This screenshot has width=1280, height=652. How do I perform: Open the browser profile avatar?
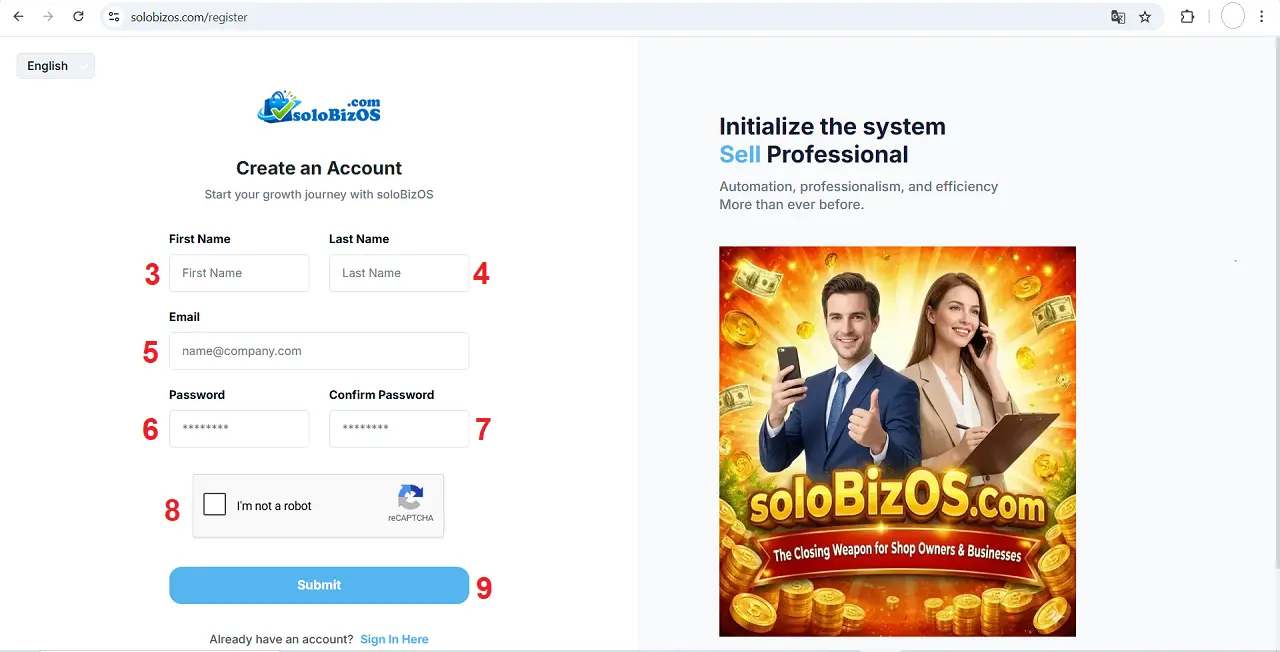(x=1233, y=17)
